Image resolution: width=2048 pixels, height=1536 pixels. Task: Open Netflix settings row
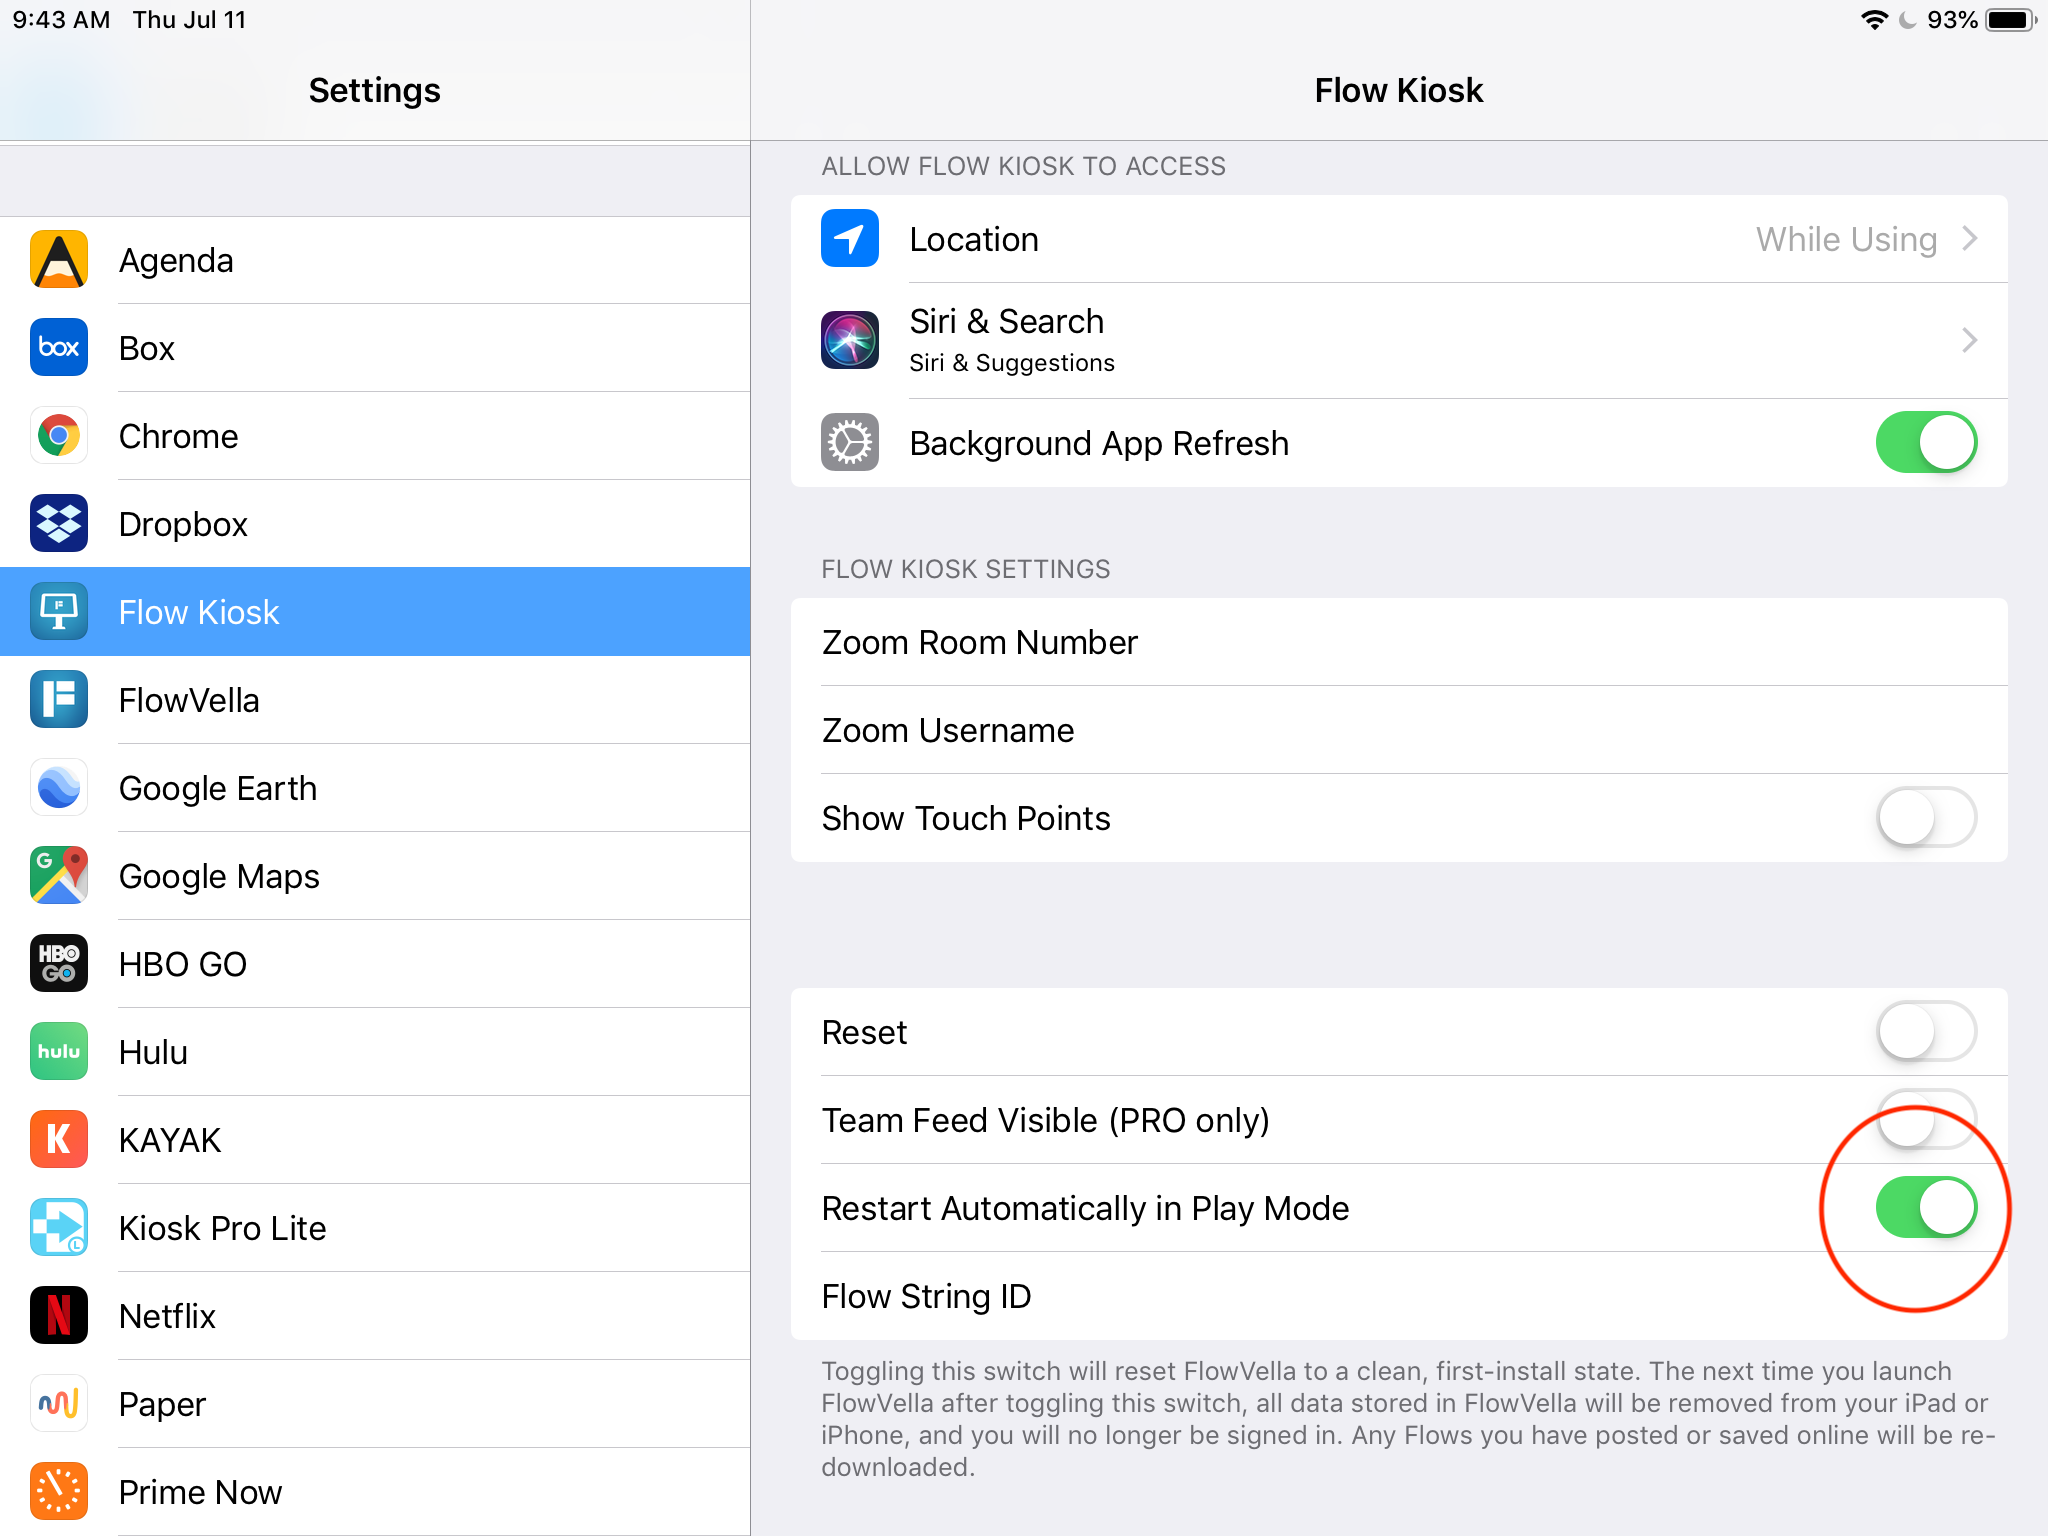click(375, 1316)
